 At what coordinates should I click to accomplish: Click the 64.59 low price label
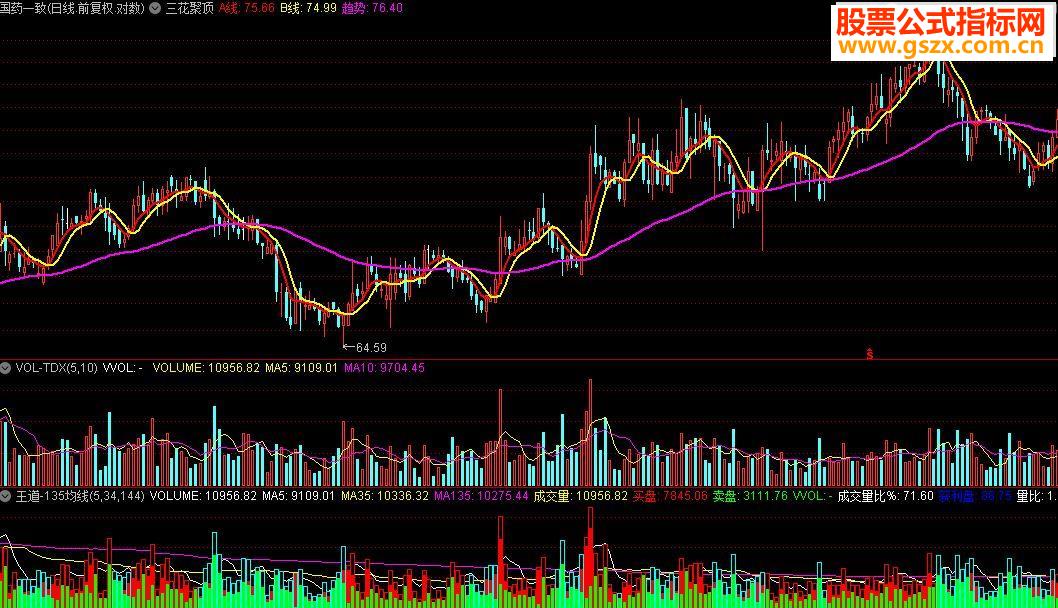(x=371, y=348)
